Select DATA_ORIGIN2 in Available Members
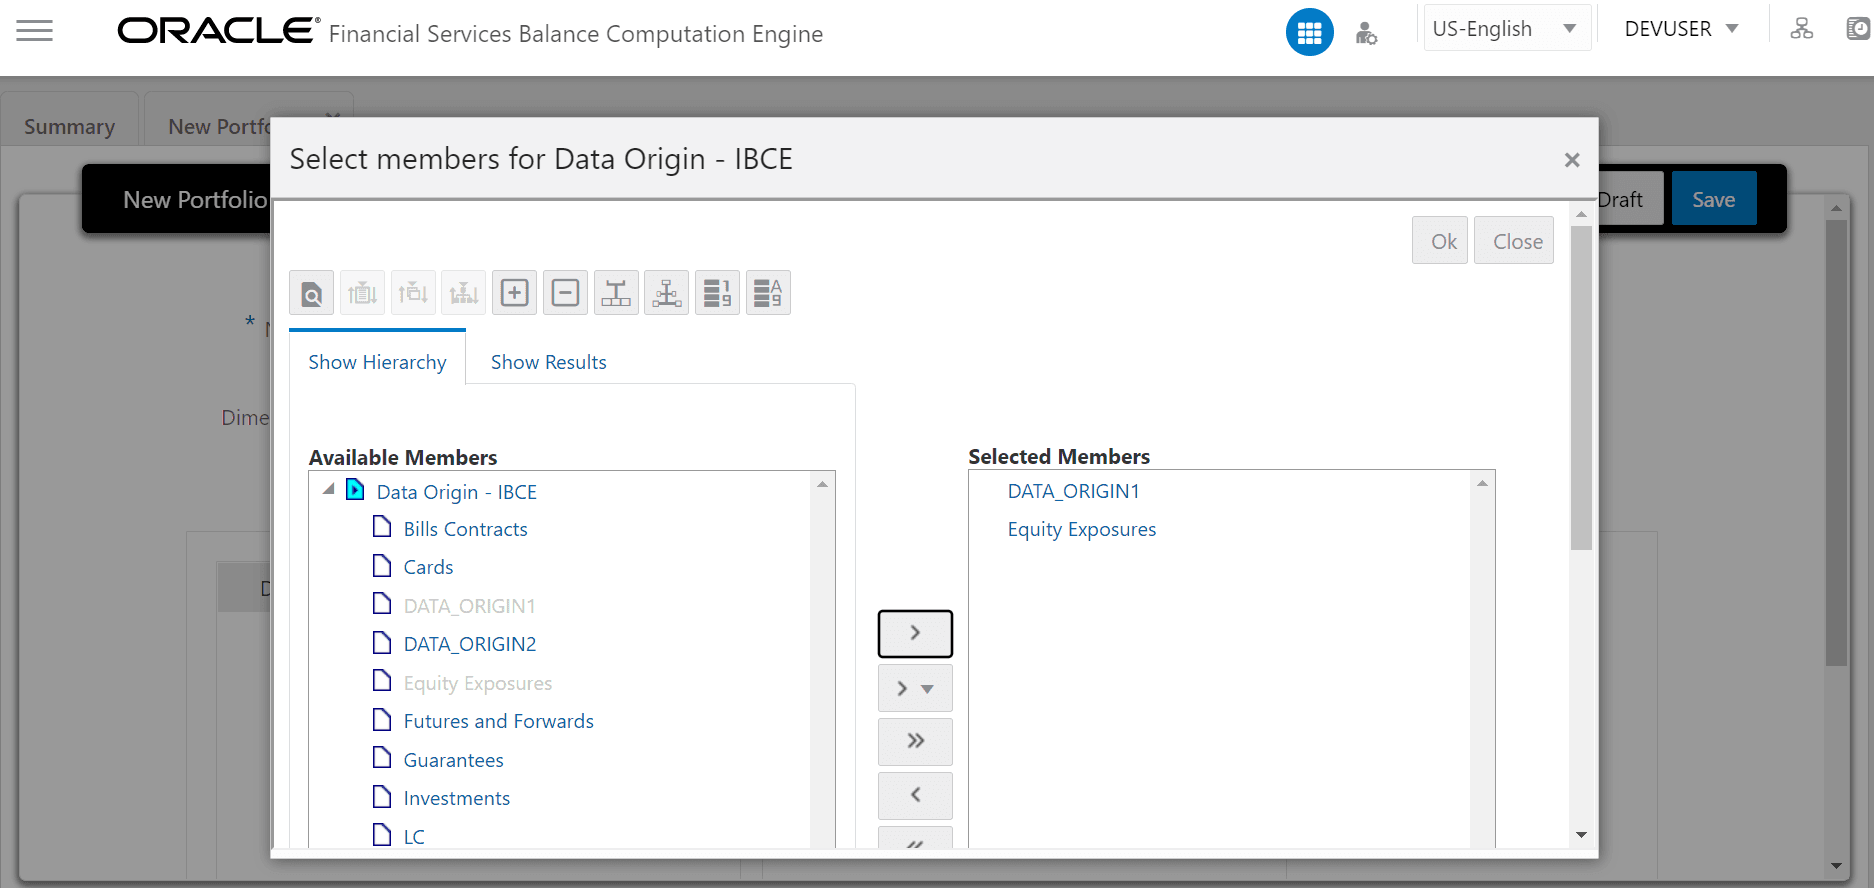The image size is (1874, 888). point(470,644)
